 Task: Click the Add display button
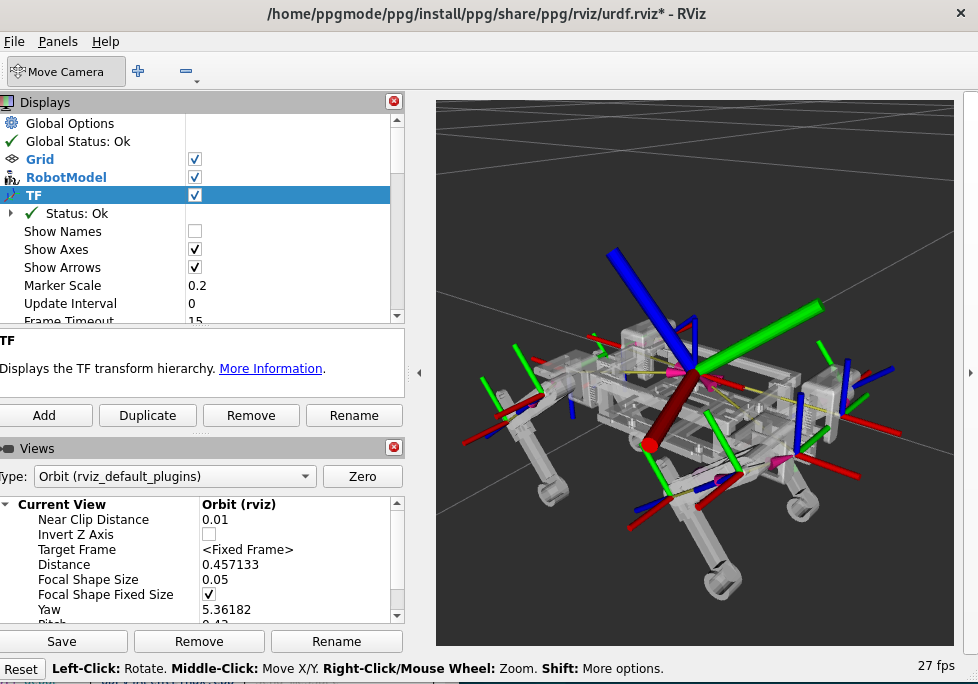tap(44, 415)
